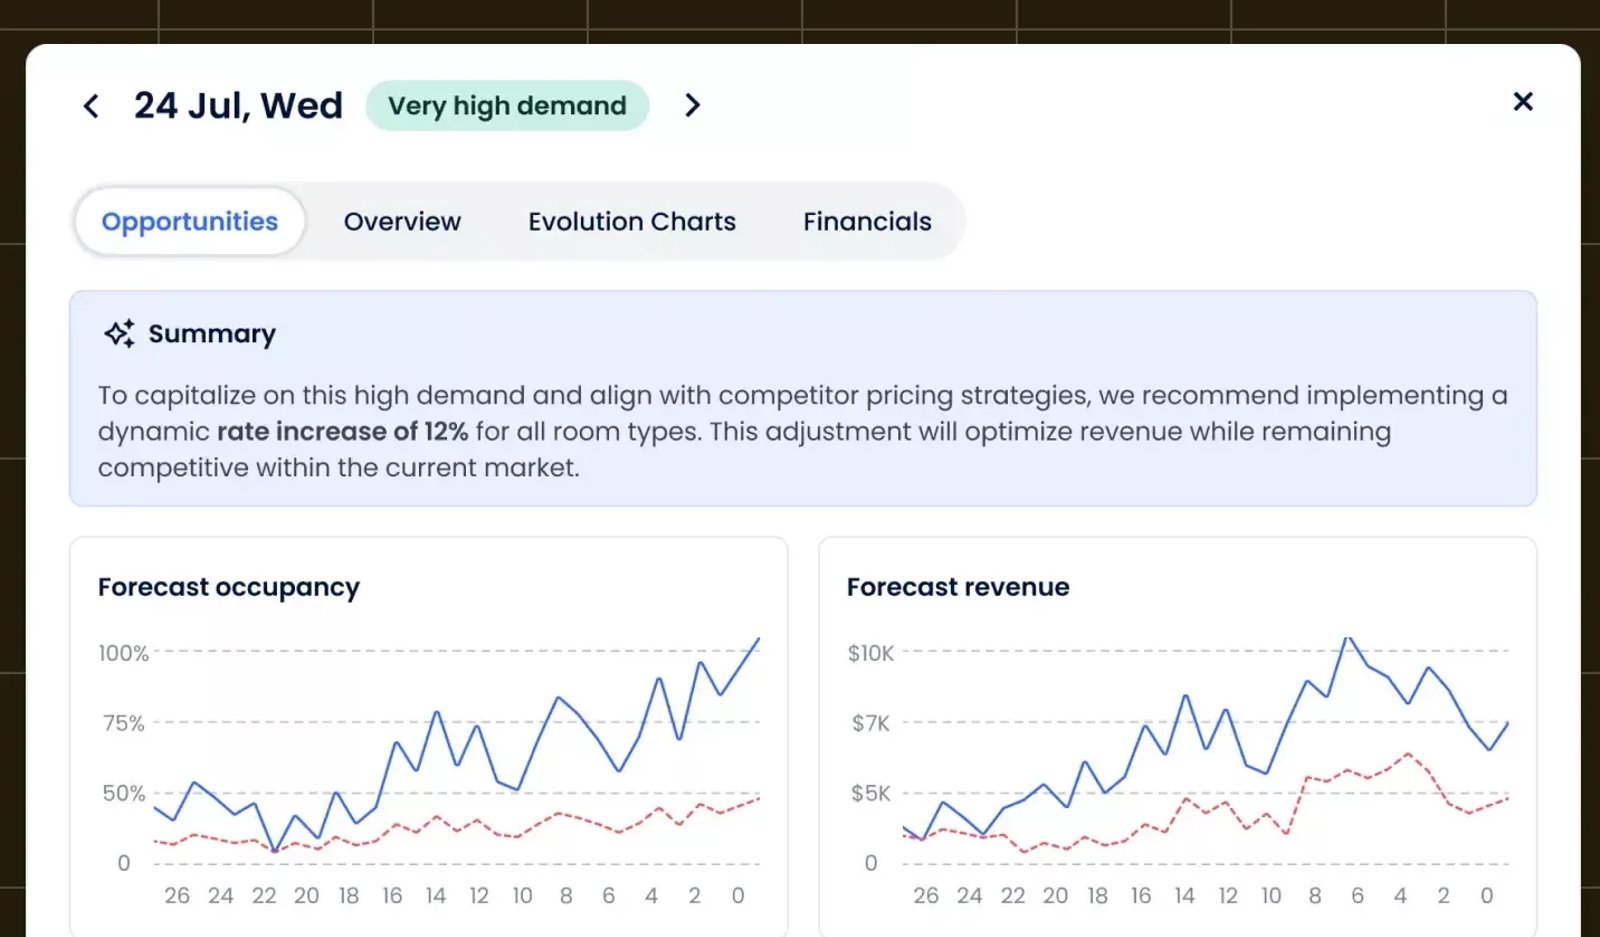Go to previous day with left chevron
1600x937 pixels.
click(x=91, y=106)
